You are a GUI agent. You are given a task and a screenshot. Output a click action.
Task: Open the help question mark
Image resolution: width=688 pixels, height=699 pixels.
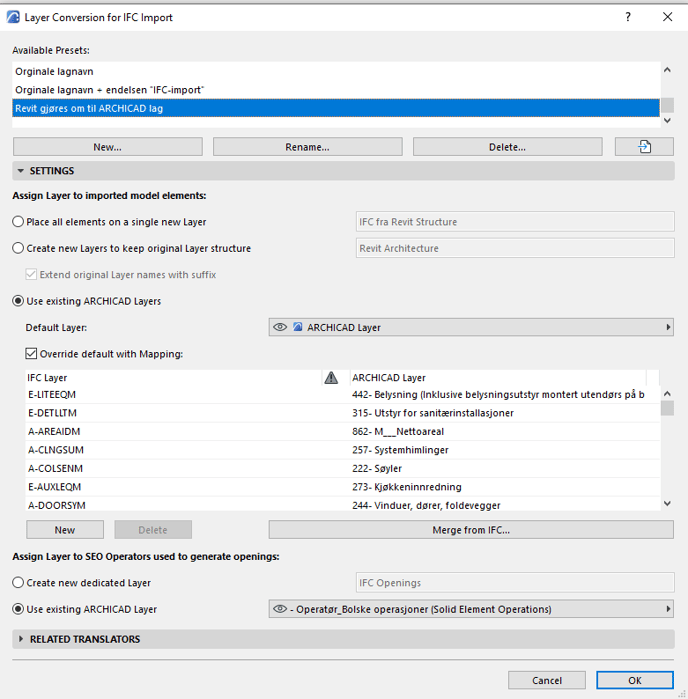tap(628, 17)
